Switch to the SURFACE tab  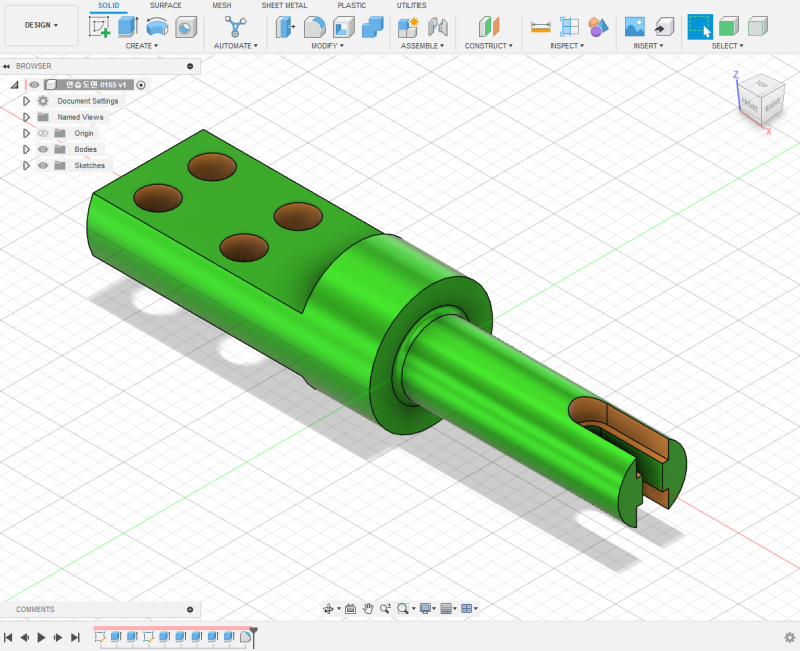[165, 6]
